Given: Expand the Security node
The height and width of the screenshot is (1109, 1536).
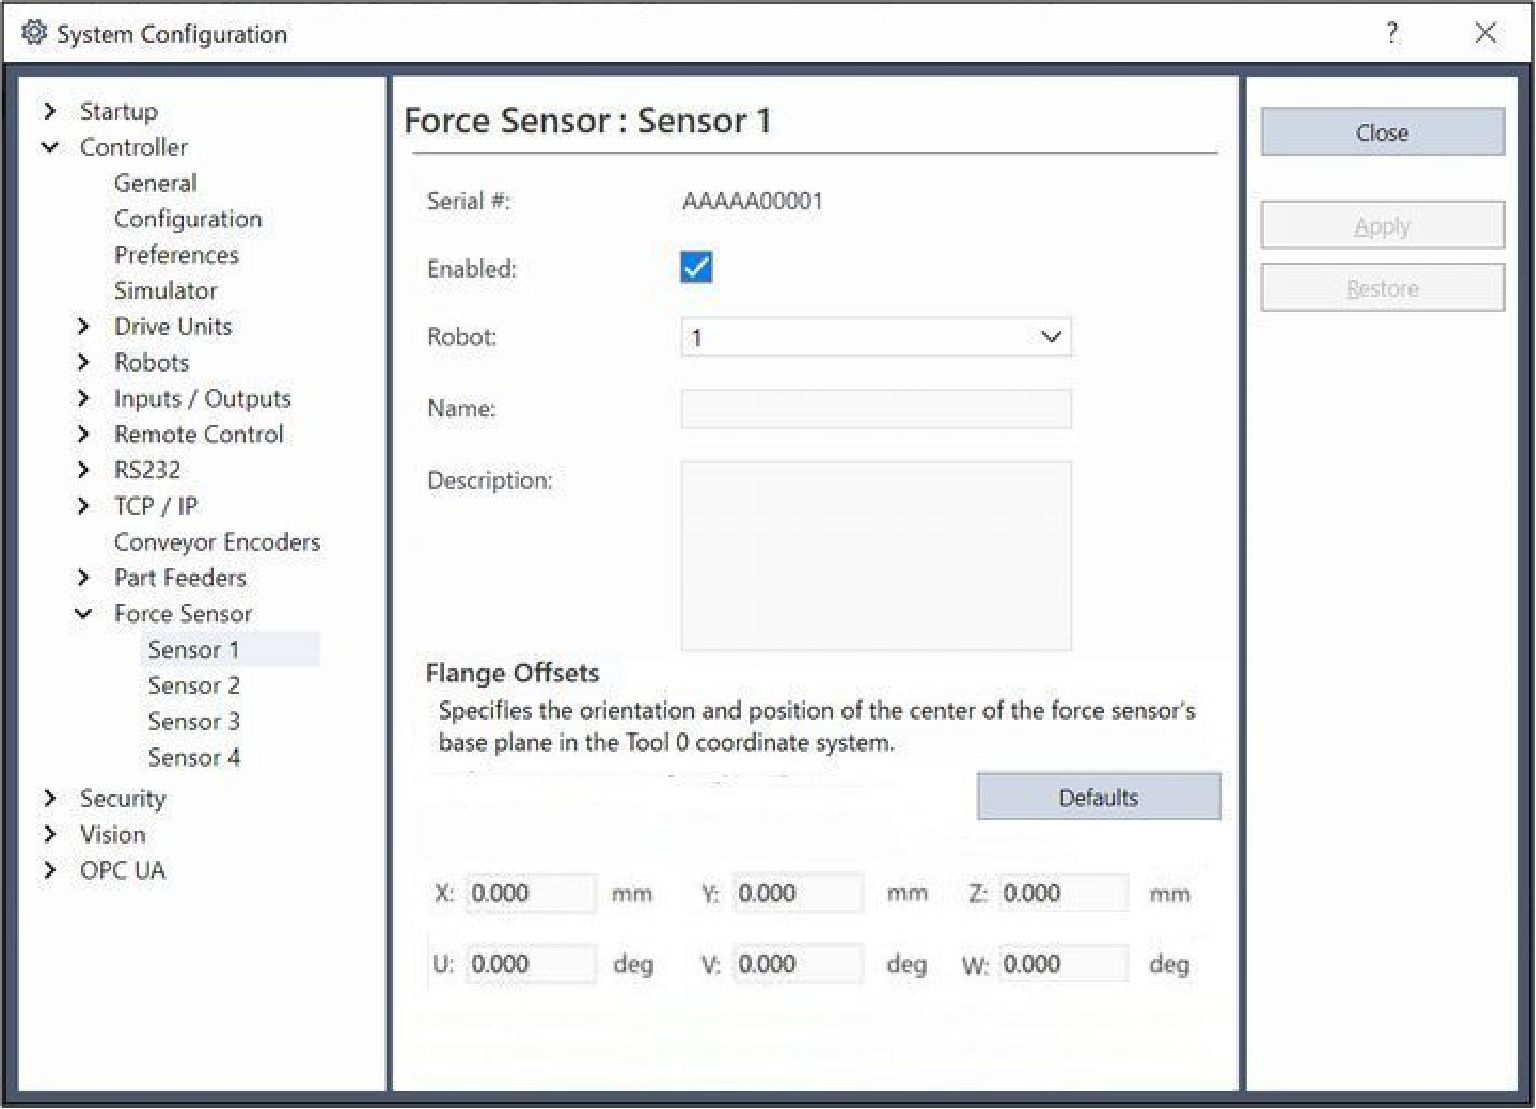Looking at the screenshot, I should (x=50, y=798).
